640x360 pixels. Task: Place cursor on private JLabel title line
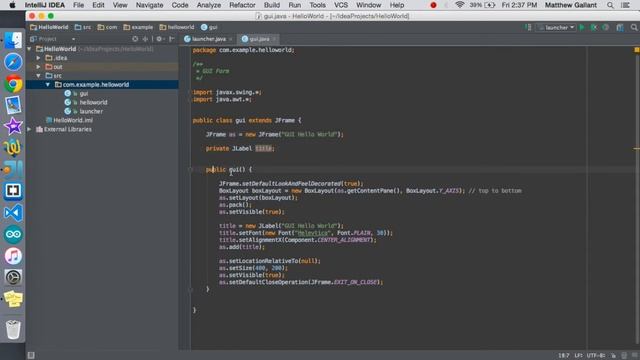tap(240, 149)
